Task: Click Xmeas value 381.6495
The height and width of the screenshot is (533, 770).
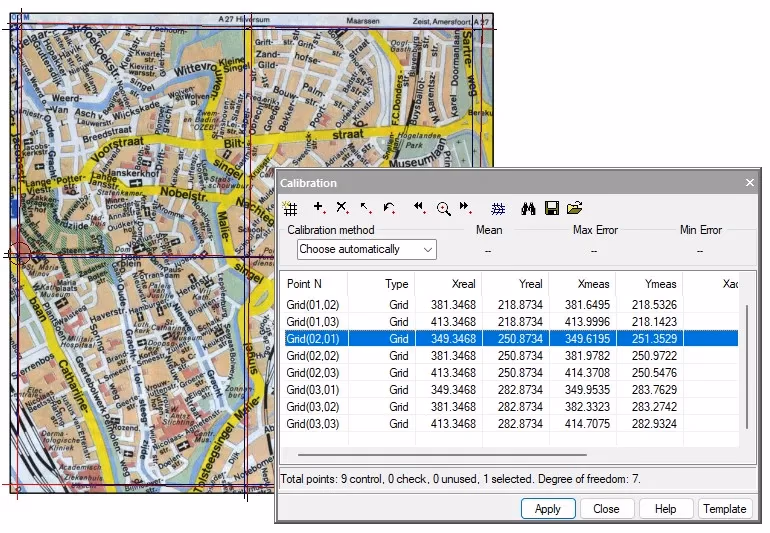Action: [x=587, y=305]
